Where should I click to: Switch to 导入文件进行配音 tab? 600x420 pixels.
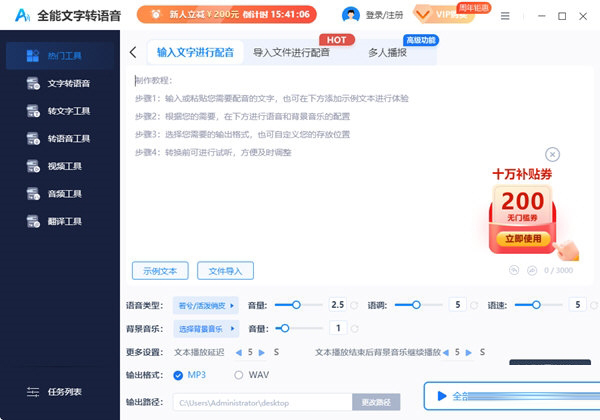click(x=291, y=52)
